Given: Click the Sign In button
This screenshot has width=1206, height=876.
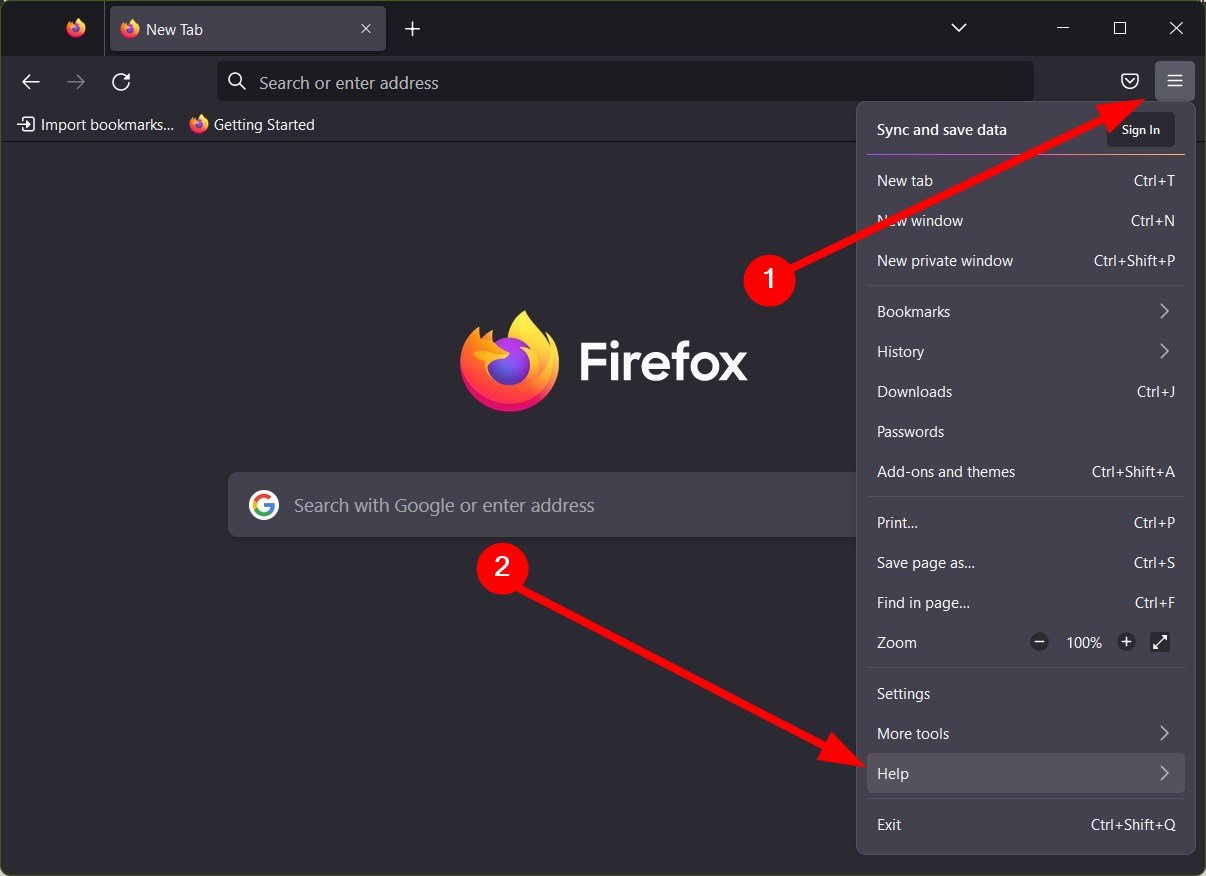Looking at the screenshot, I should click(x=1141, y=130).
